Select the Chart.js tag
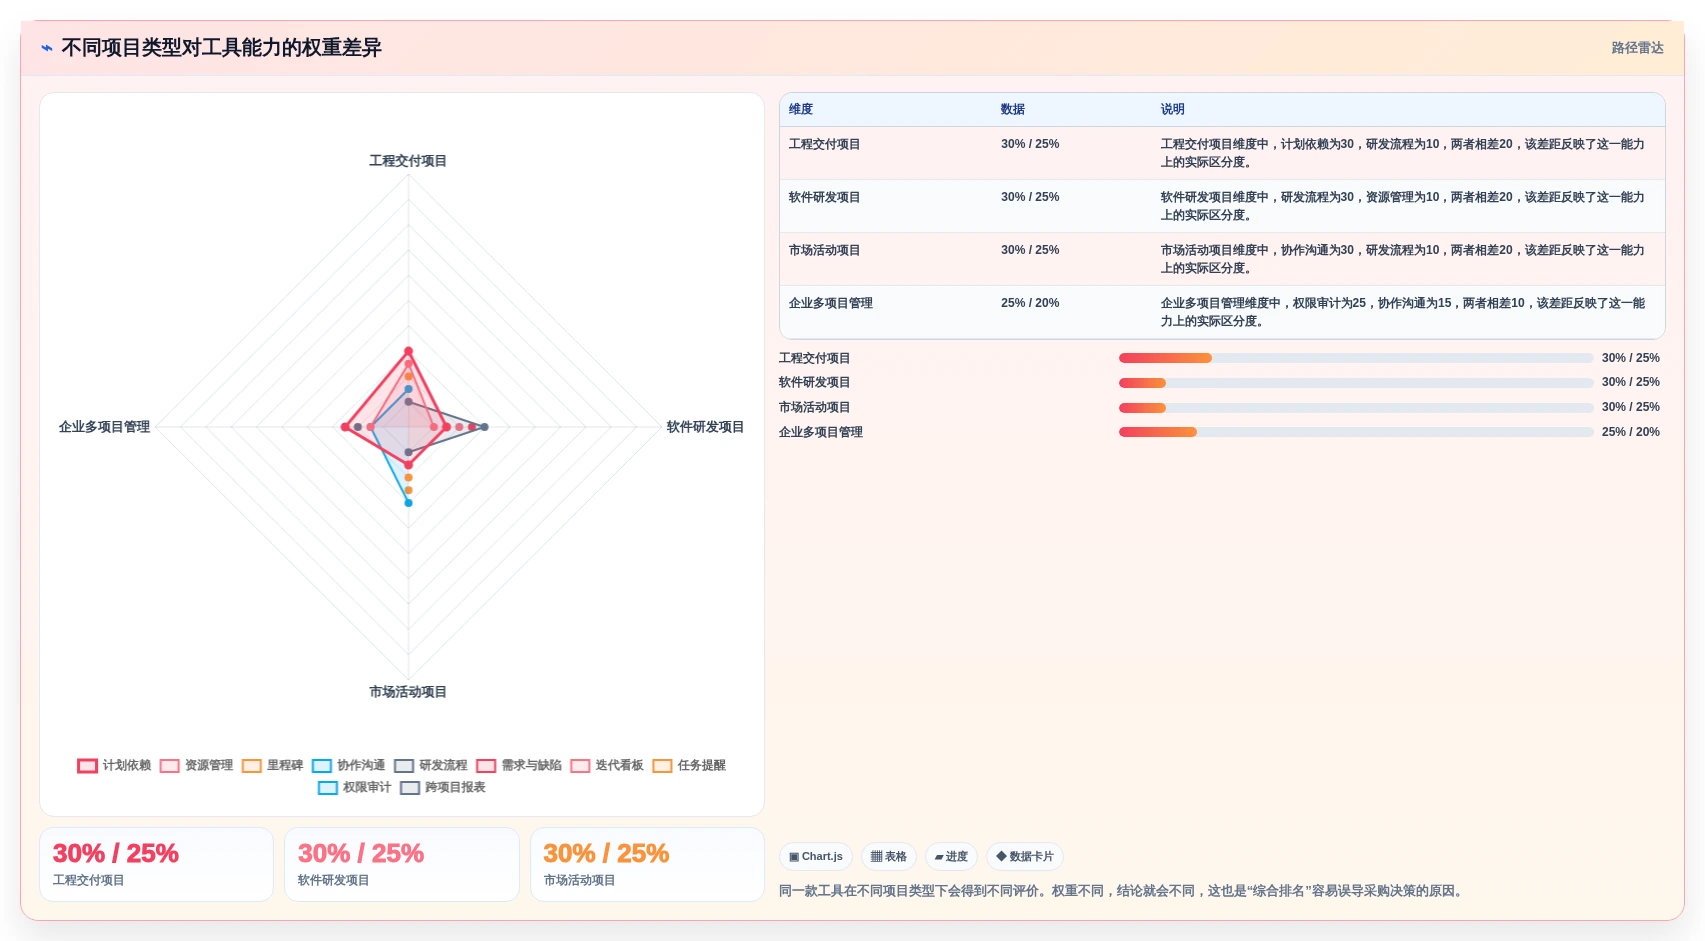Screen dimensions: 1705x941 click(x=815, y=857)
